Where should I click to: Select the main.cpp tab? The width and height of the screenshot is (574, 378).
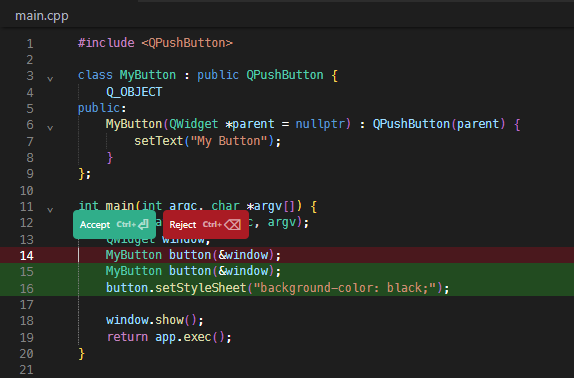42,16
